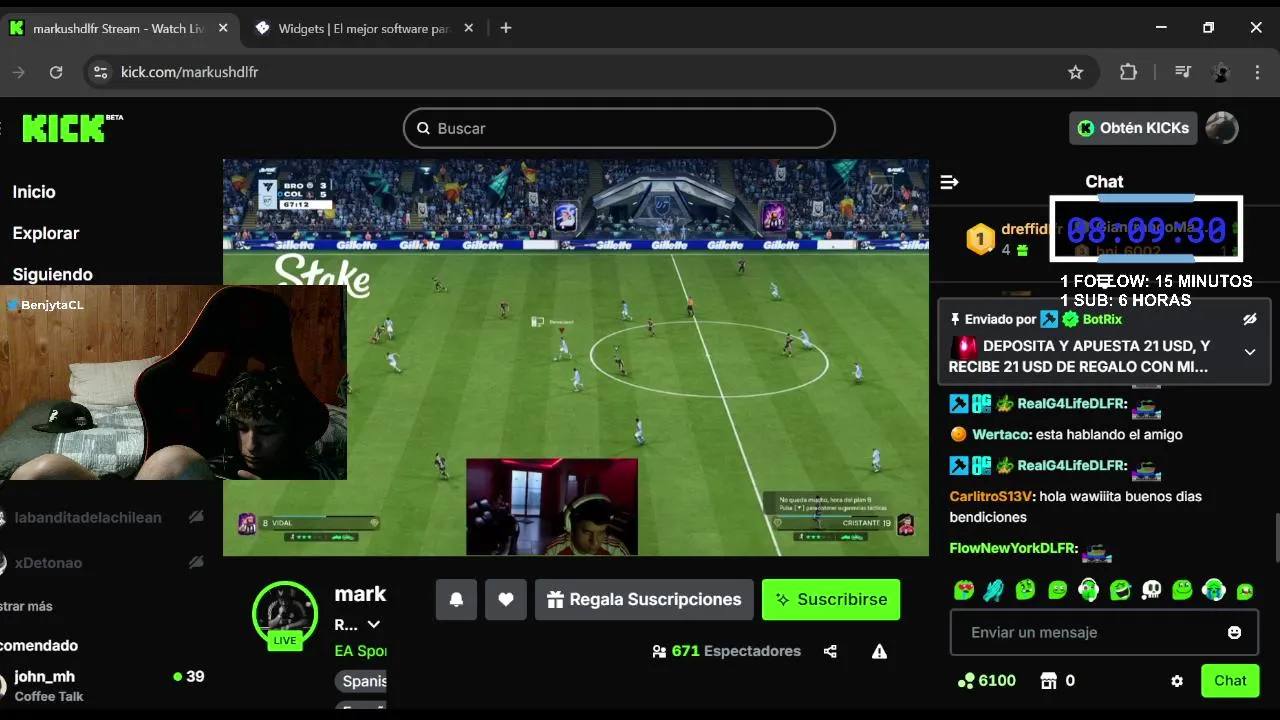
Task: Switch to Widgets browser tab
Action: click(364, 28)
